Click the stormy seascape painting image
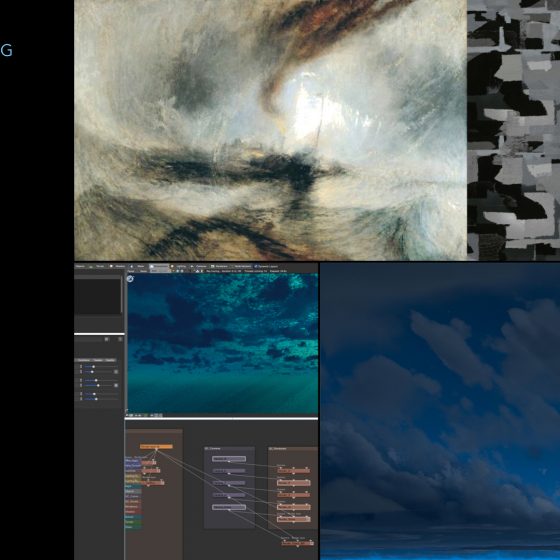 tap(270, 130)
